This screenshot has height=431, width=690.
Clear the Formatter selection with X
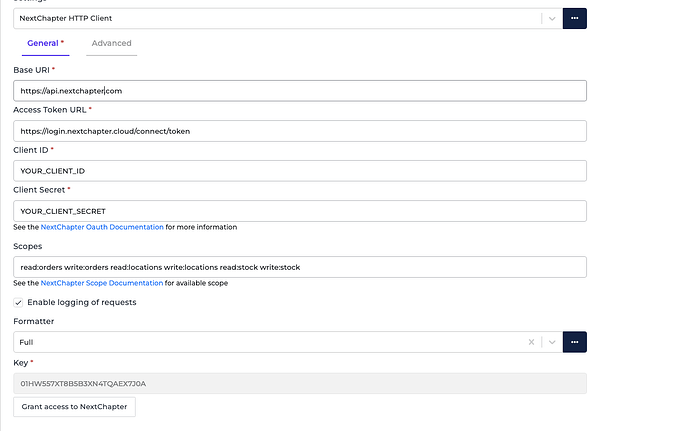coord(531,342)
